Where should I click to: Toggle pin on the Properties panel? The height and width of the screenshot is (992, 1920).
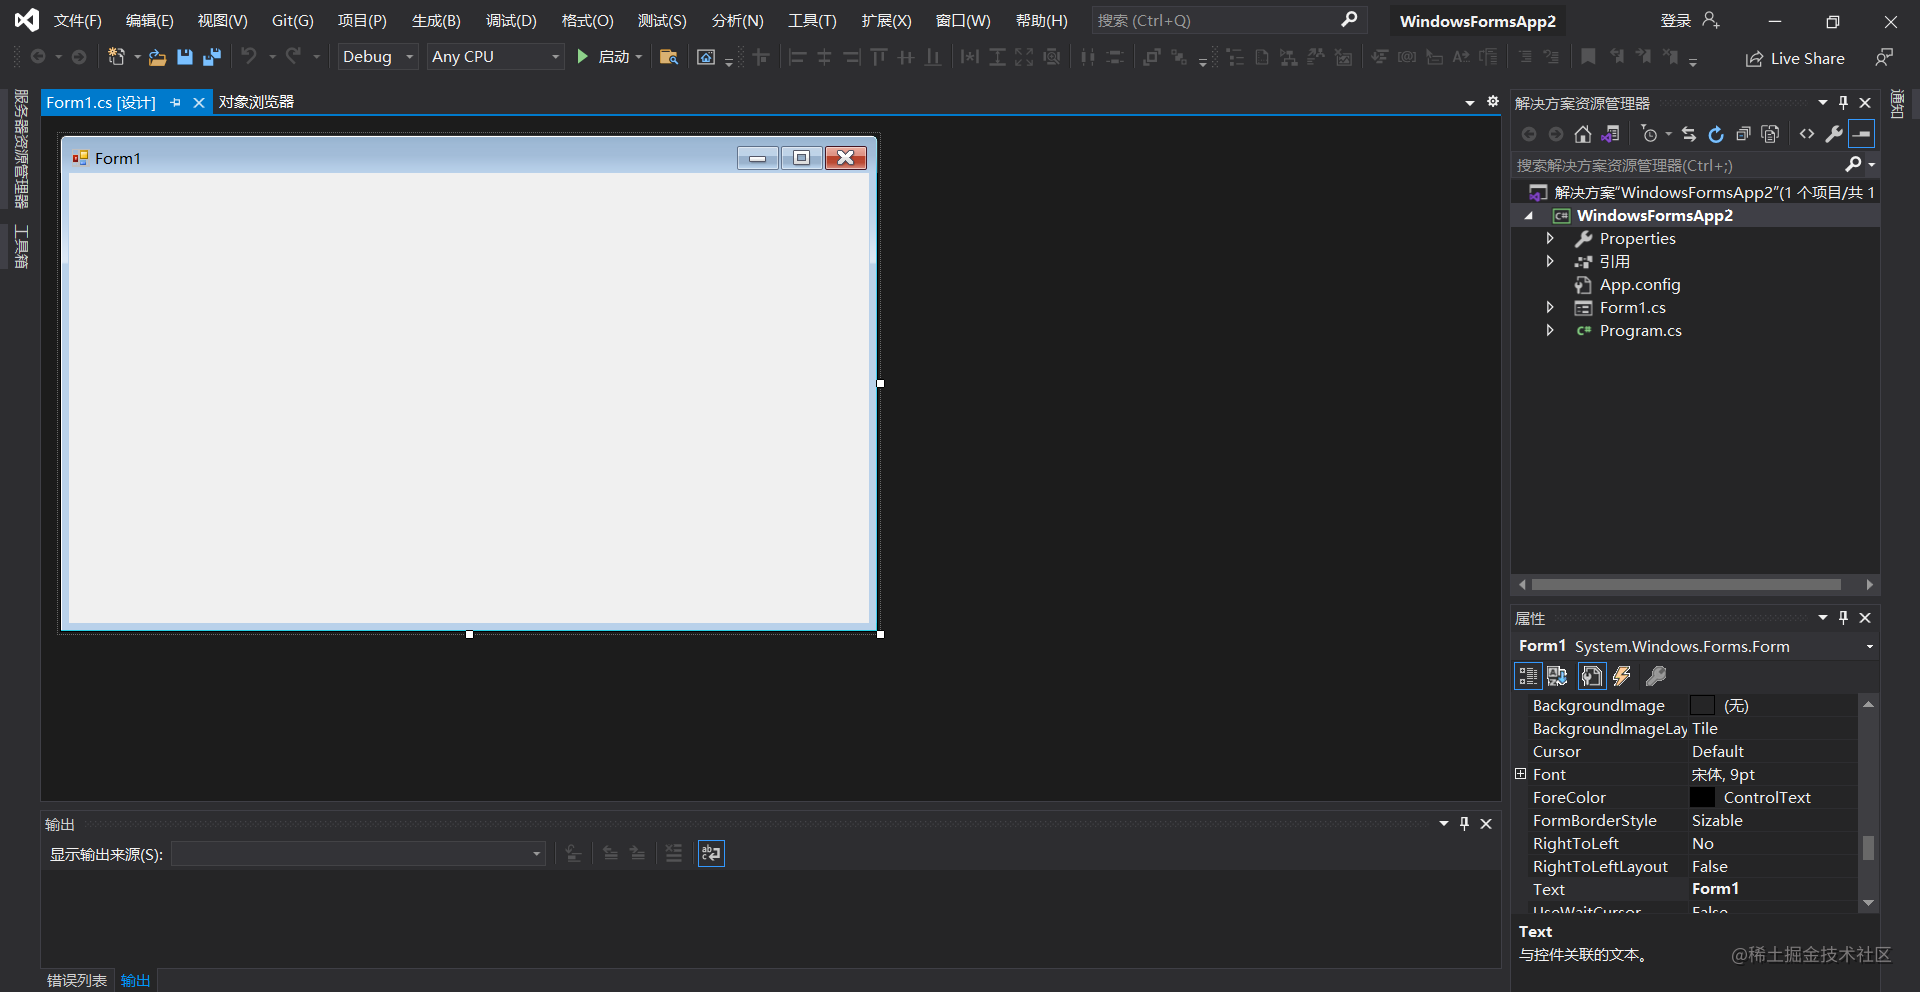(1844, 618)
